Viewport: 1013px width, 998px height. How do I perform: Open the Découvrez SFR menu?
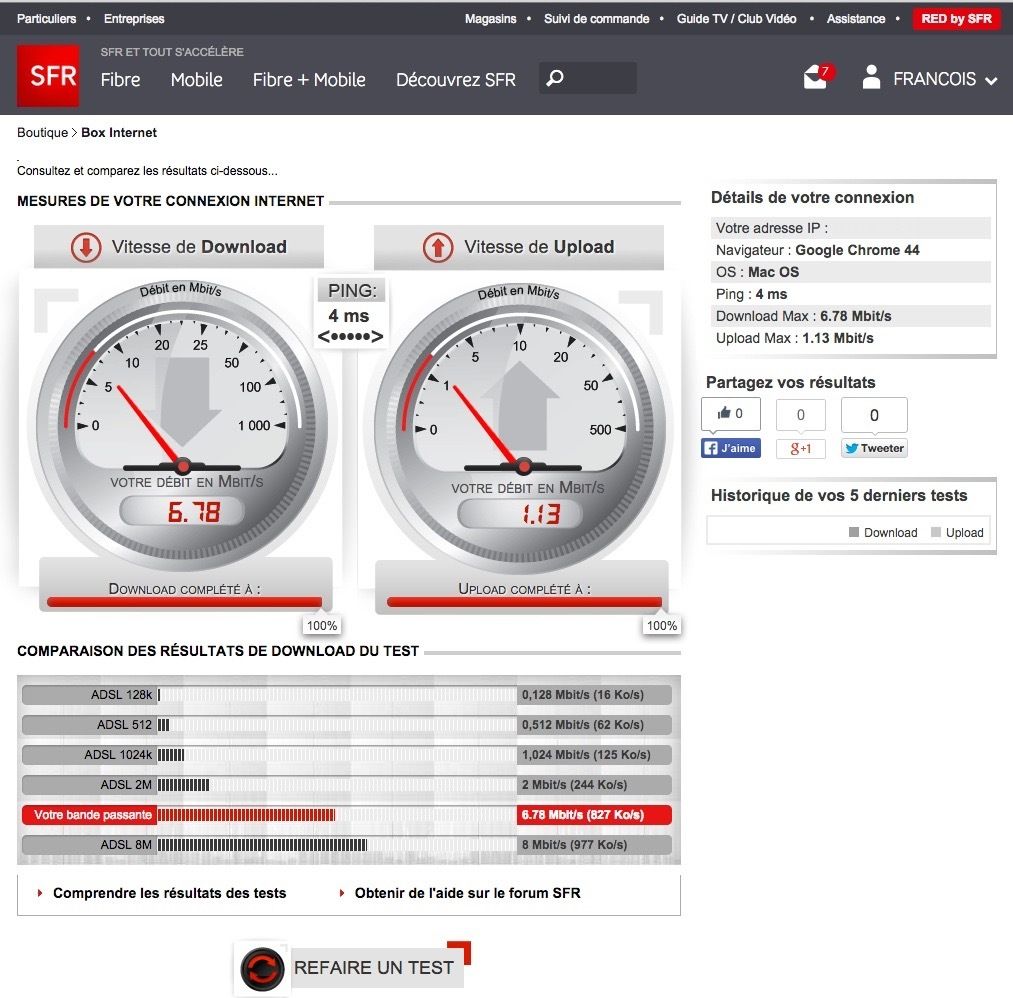tap(455, 79)
